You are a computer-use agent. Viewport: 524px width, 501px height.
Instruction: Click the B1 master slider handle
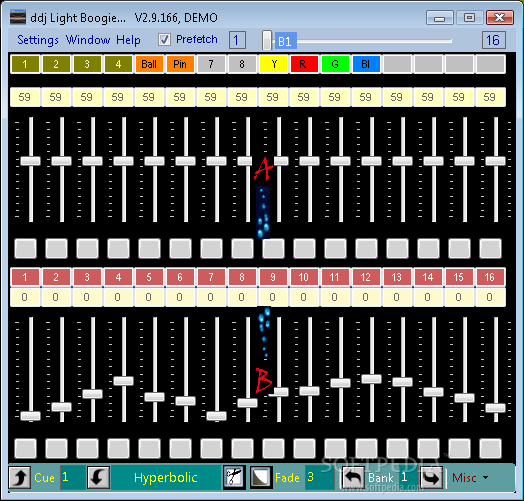click(267, 40)
